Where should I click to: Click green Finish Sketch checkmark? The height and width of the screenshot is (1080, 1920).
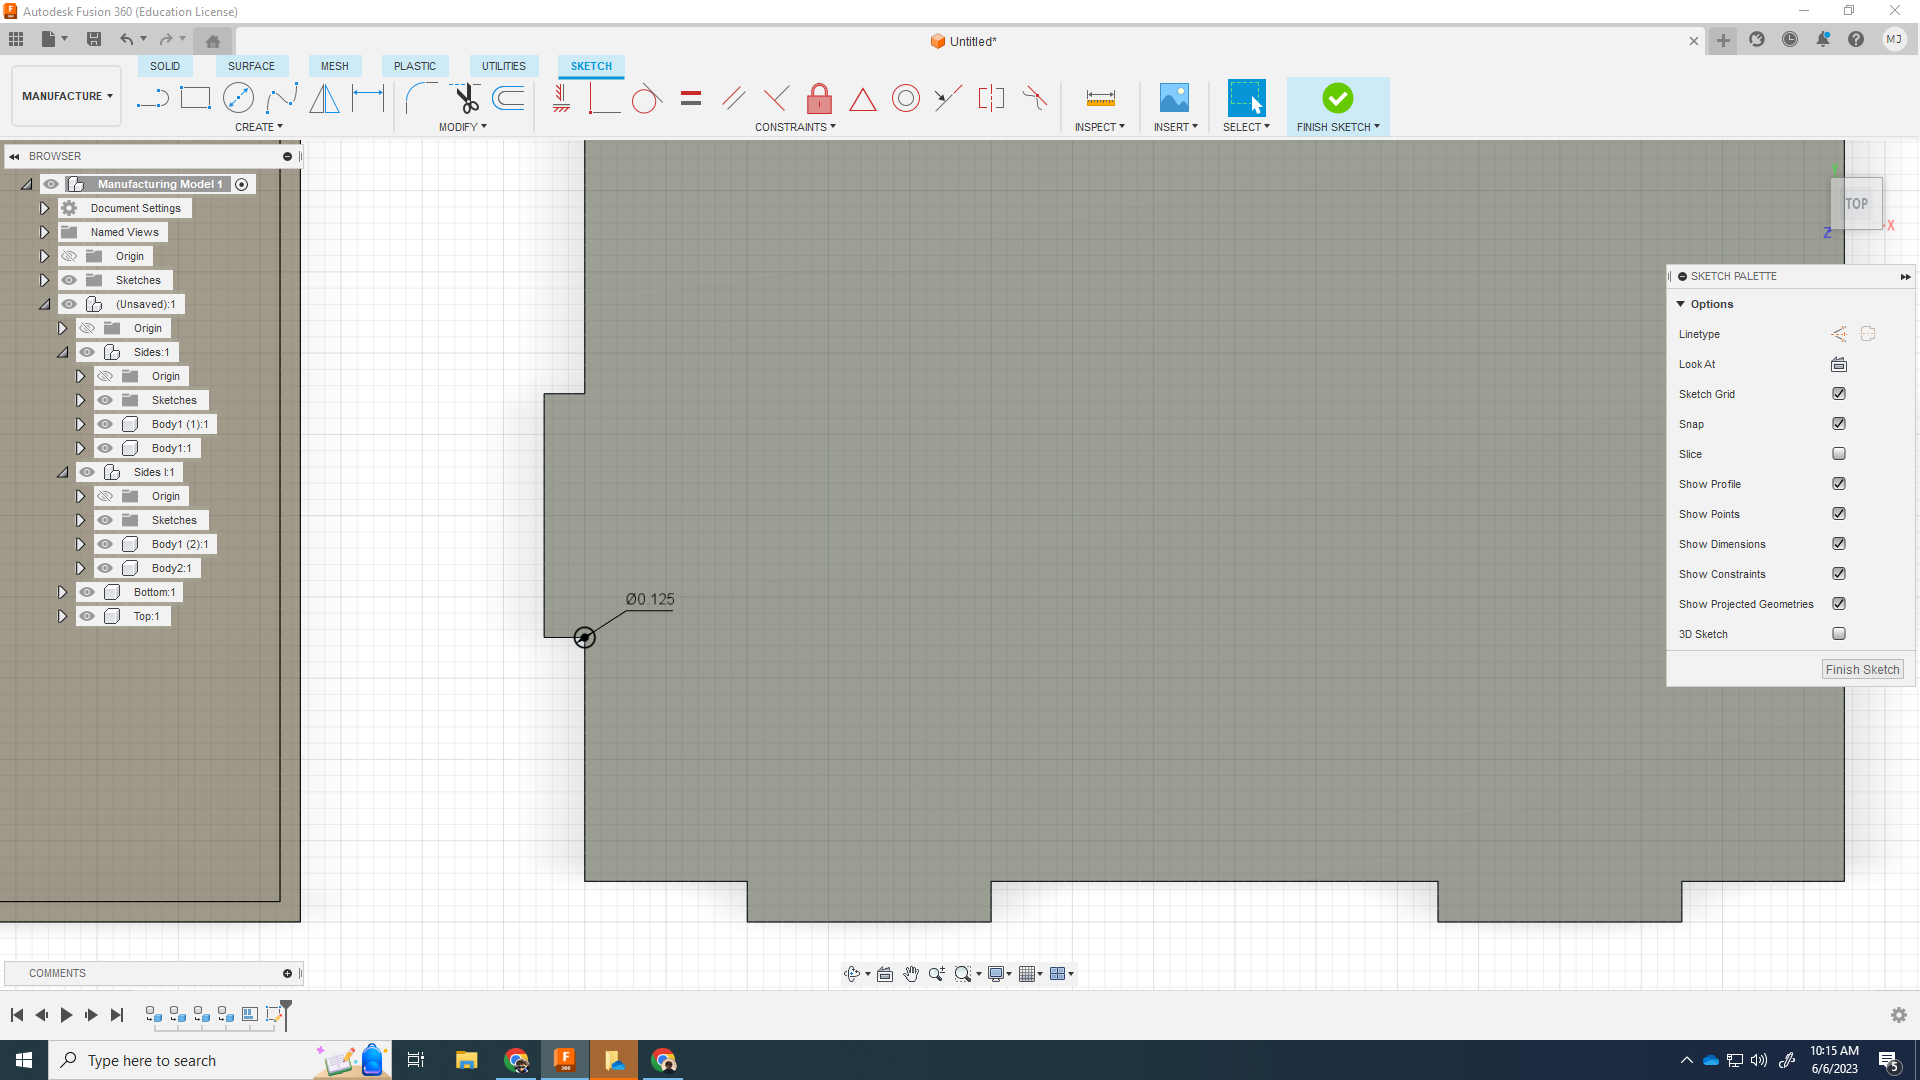point(1337,98)
